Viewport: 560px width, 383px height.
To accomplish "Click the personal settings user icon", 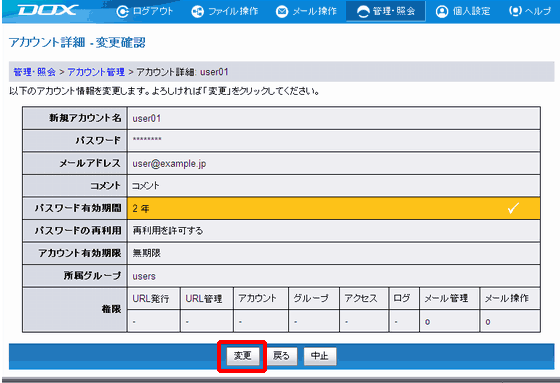I will 442,11.
